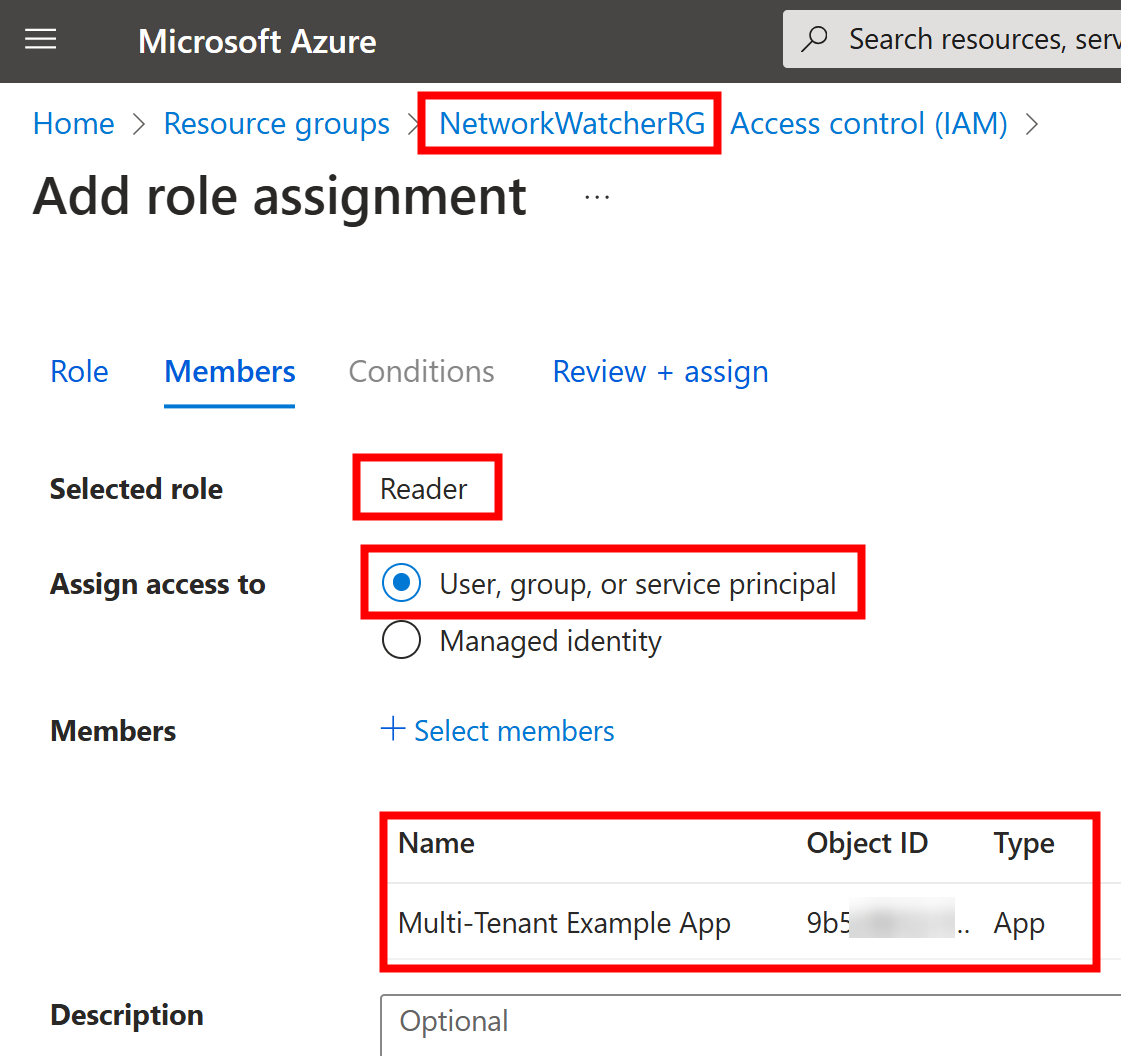Click the Assign access to label

coord(157,584)
